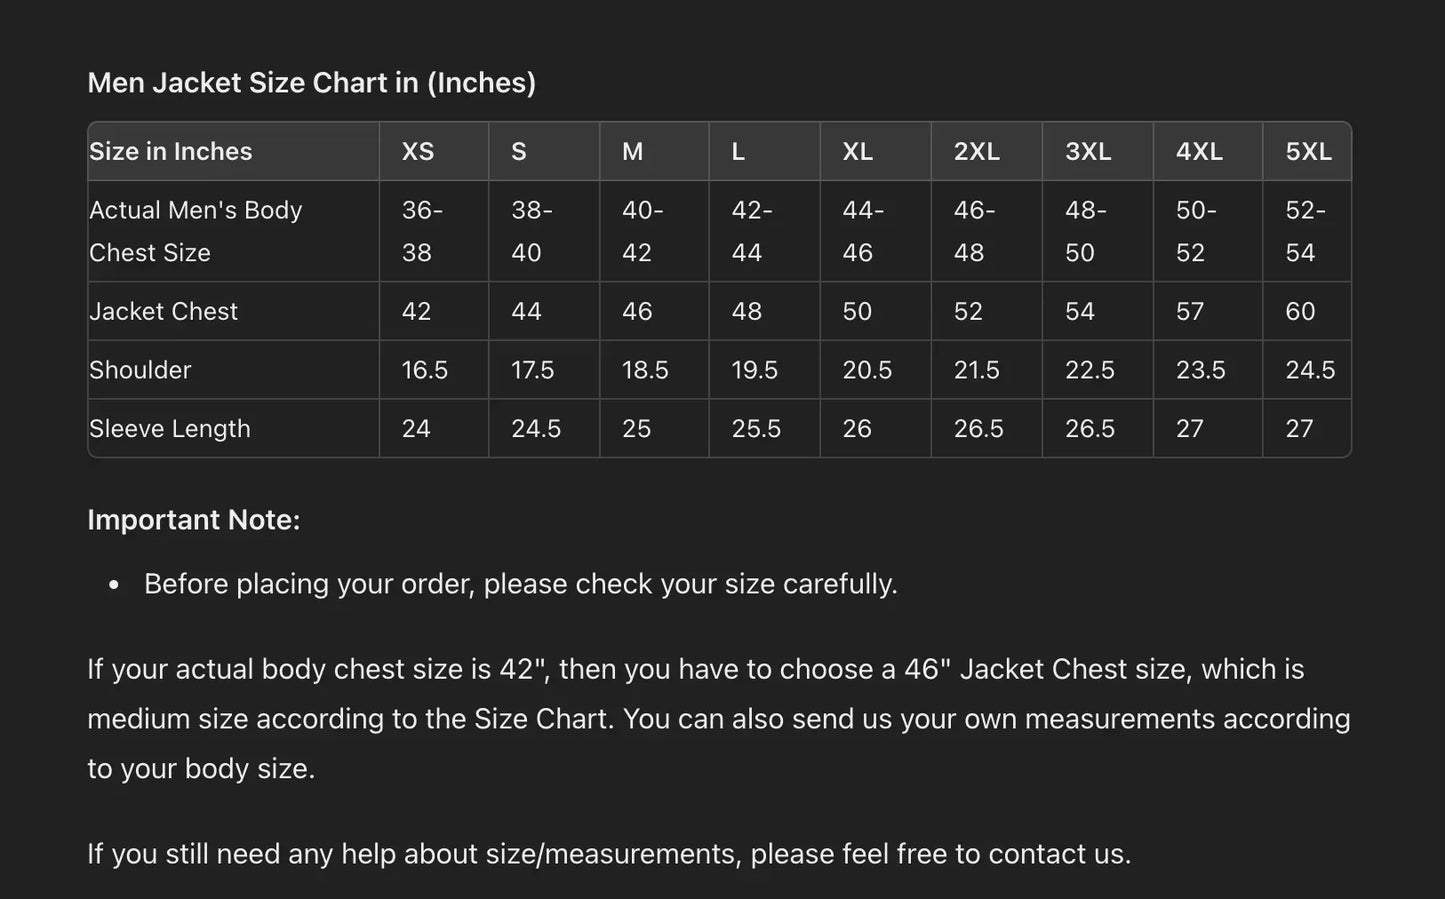Click the XS column header
Viewport: 1445px width, 899px height.
tap(418, 152)
